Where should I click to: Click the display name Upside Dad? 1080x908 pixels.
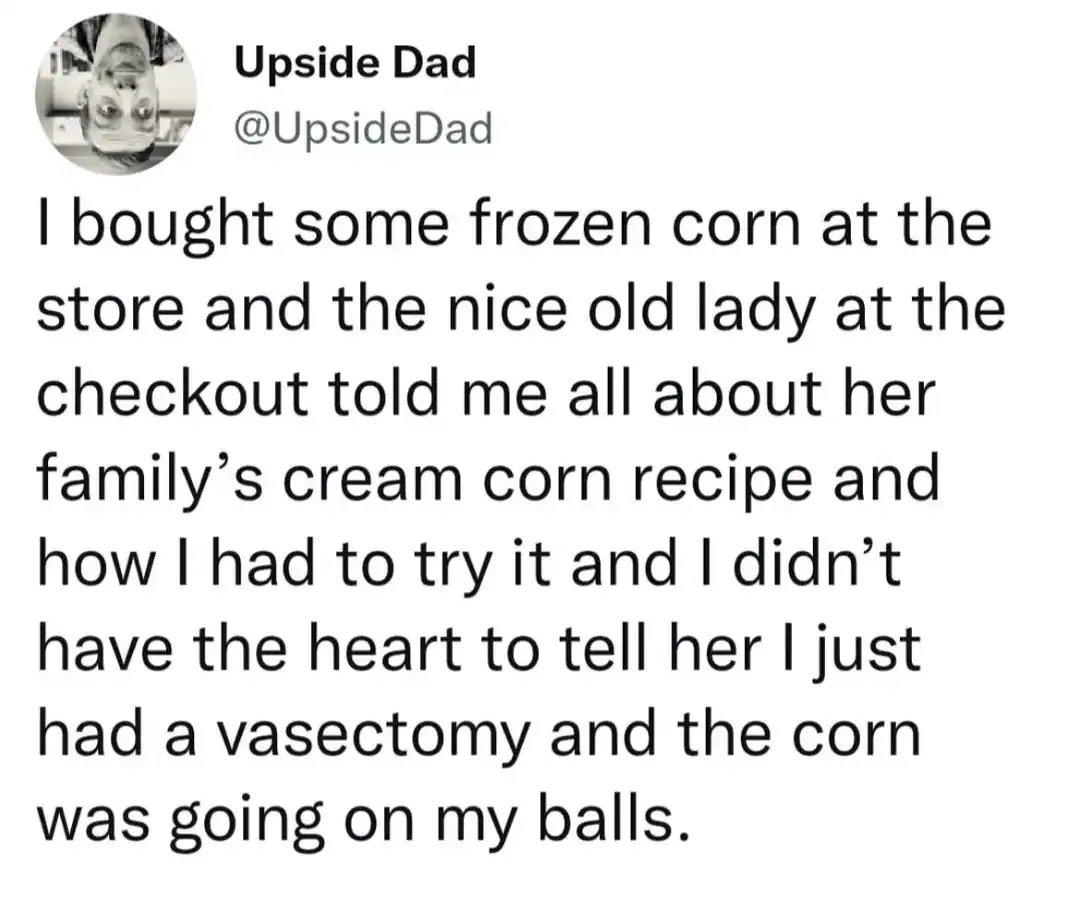coord(355,63)
